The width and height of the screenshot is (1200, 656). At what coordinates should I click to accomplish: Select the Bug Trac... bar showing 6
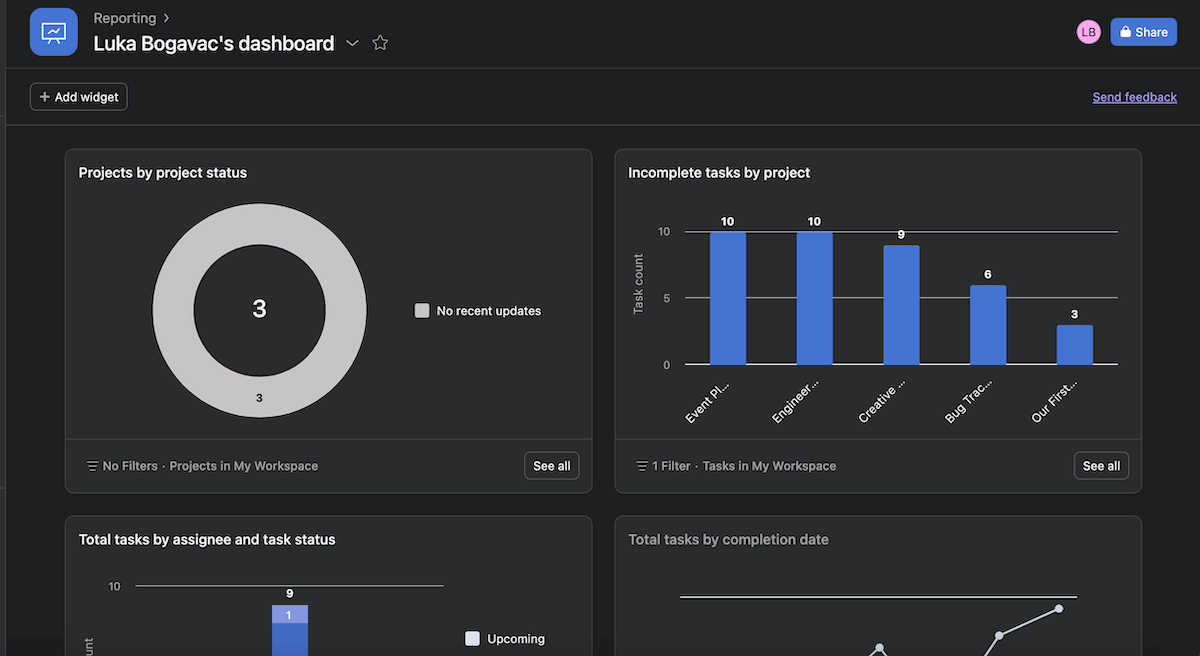pos(988,325)
